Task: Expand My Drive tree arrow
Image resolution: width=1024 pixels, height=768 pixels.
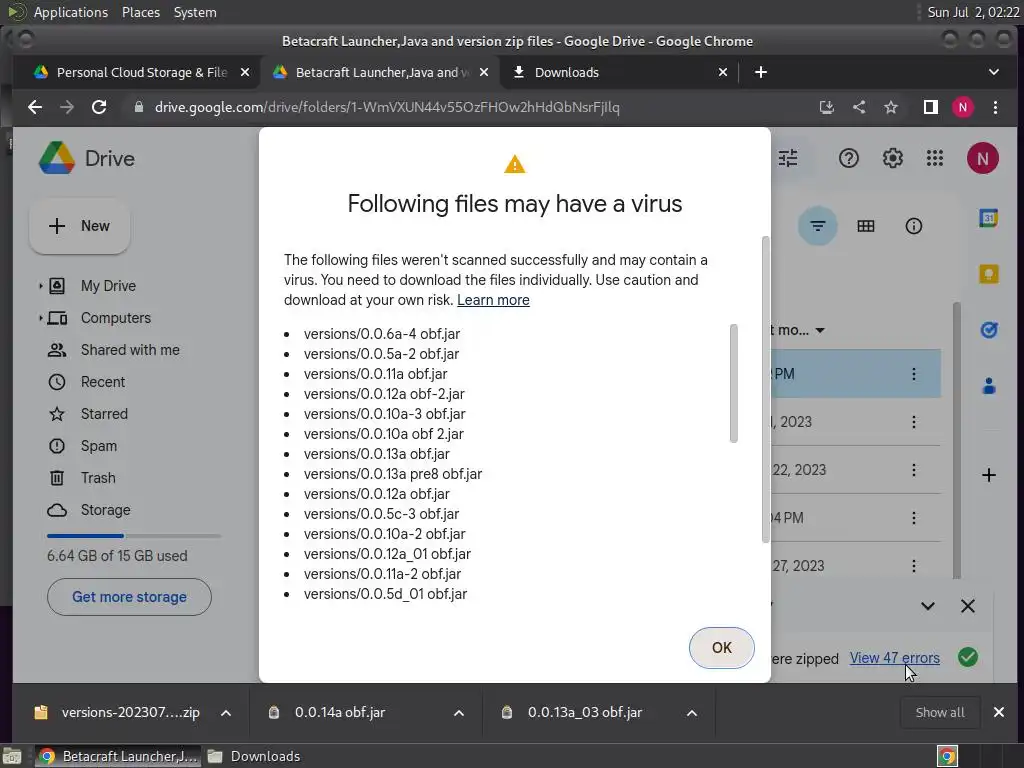Action: [x=40, y=286]
